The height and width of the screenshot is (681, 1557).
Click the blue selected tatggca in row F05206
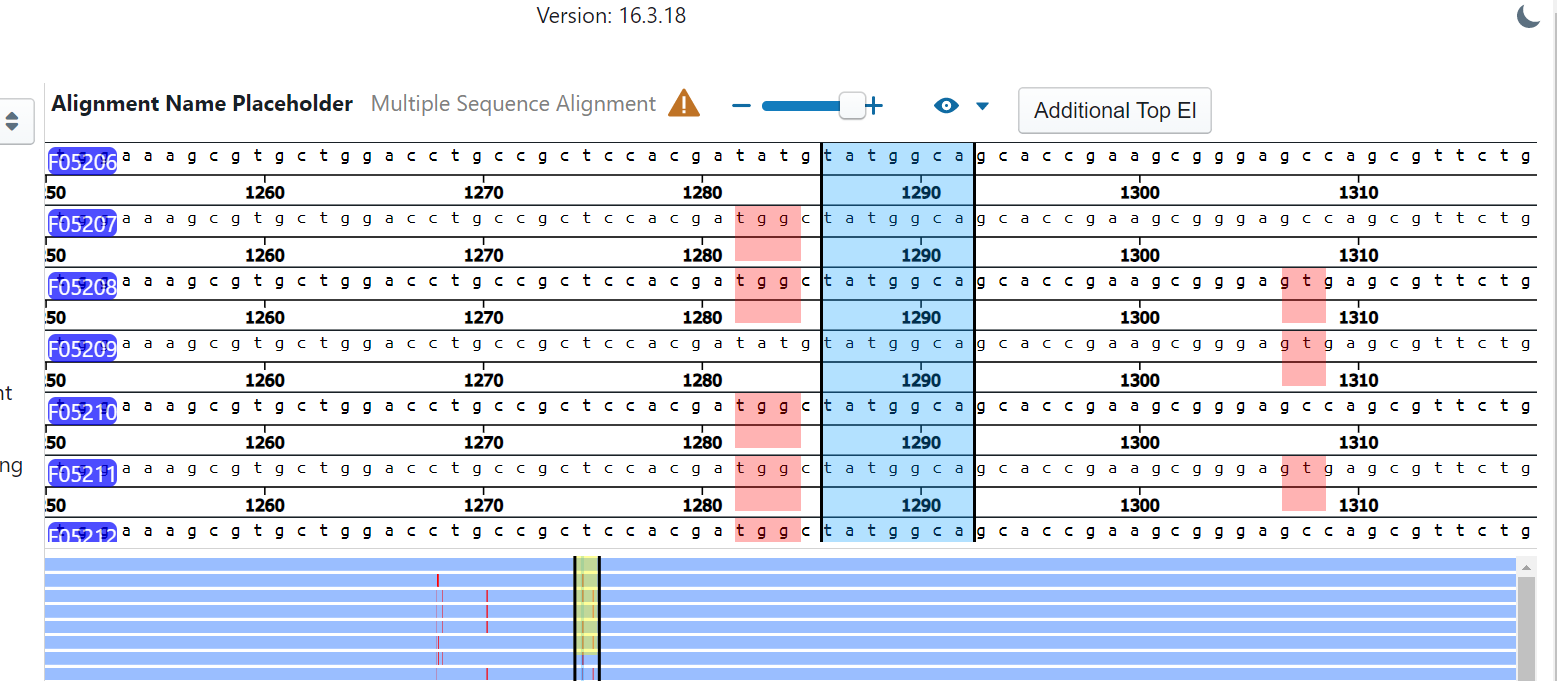click(x=897, y=156)
